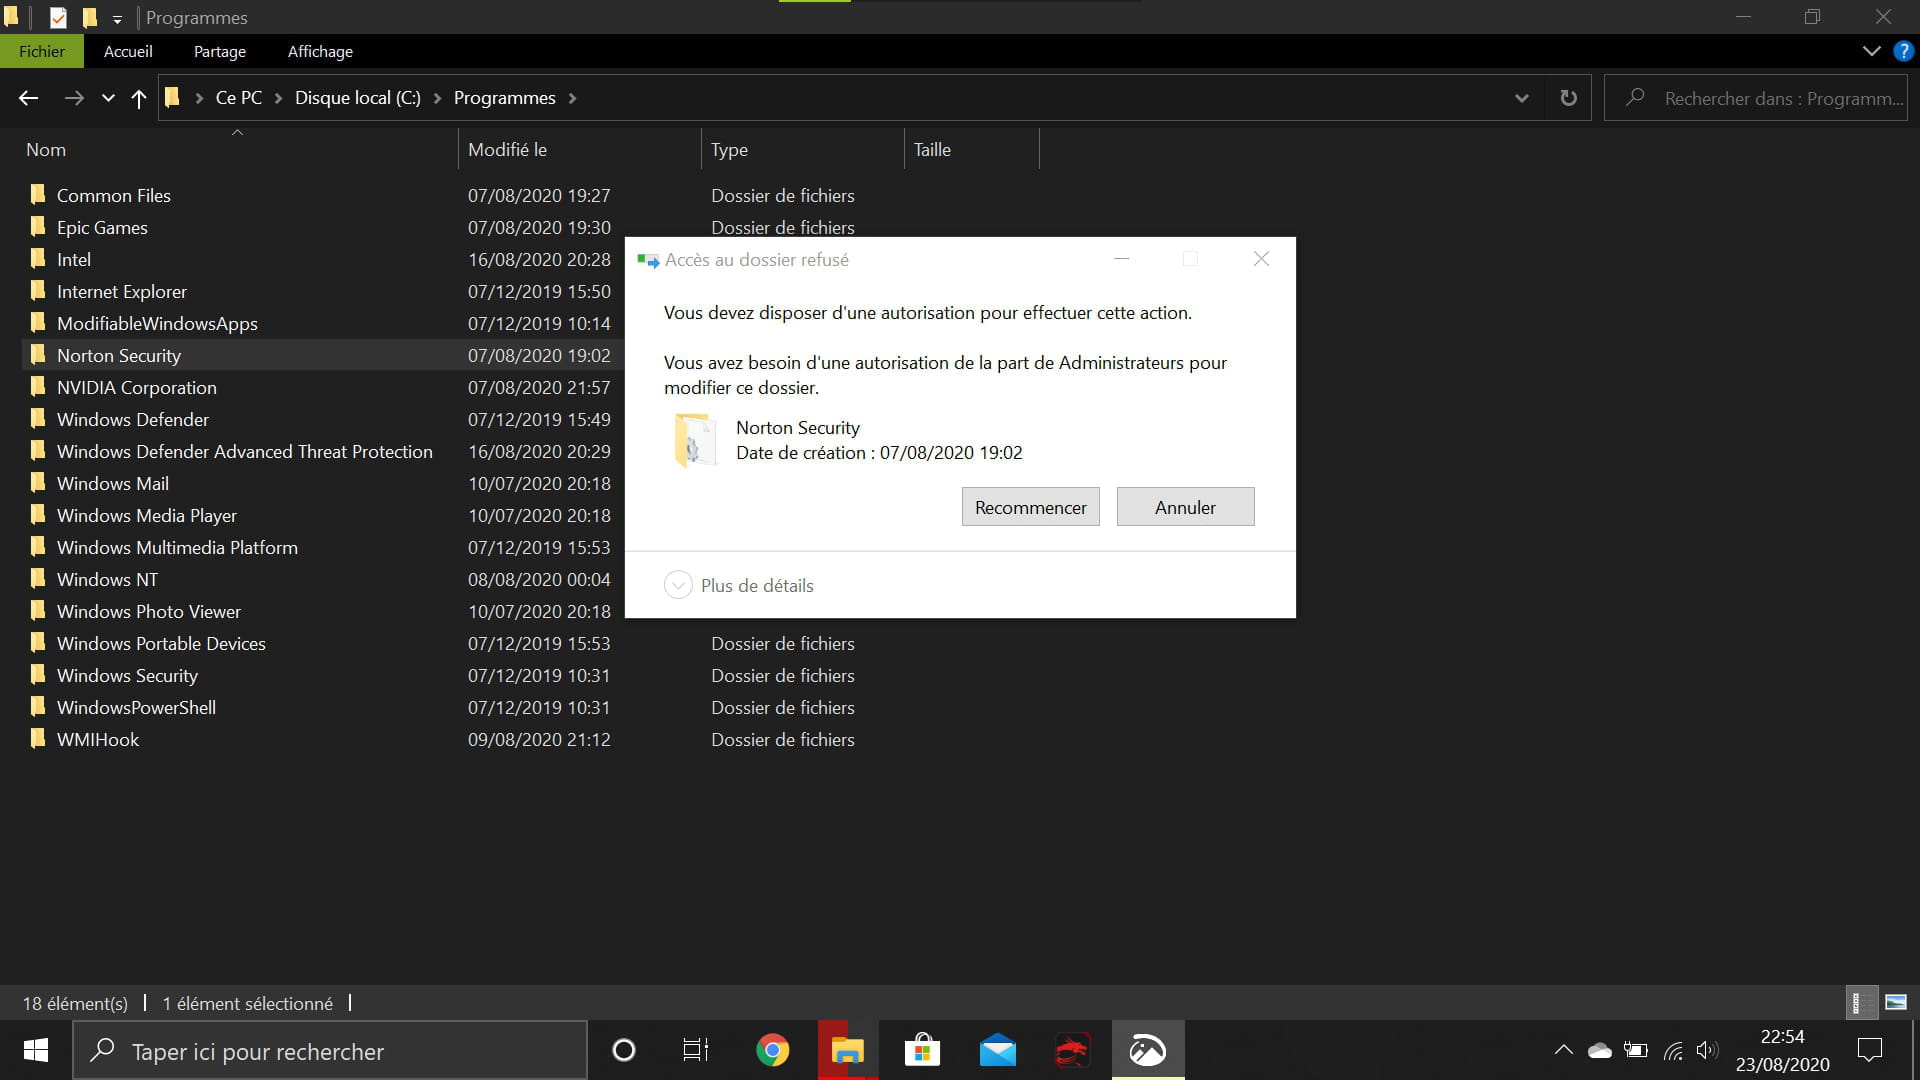1920x1080 pixels.
Task: Expand Plus de détails in the dialog
Action: pyautogui.click(x=739, y=585)
